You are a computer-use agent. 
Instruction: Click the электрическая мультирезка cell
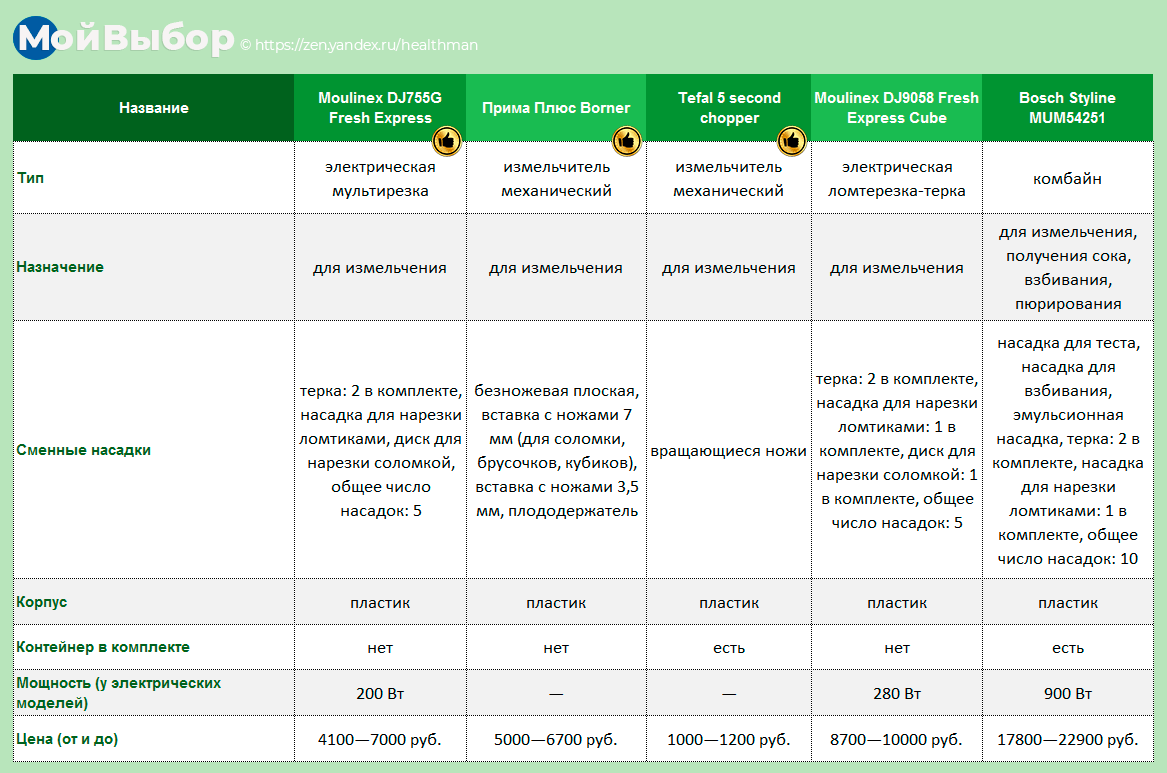coord(380,179)
